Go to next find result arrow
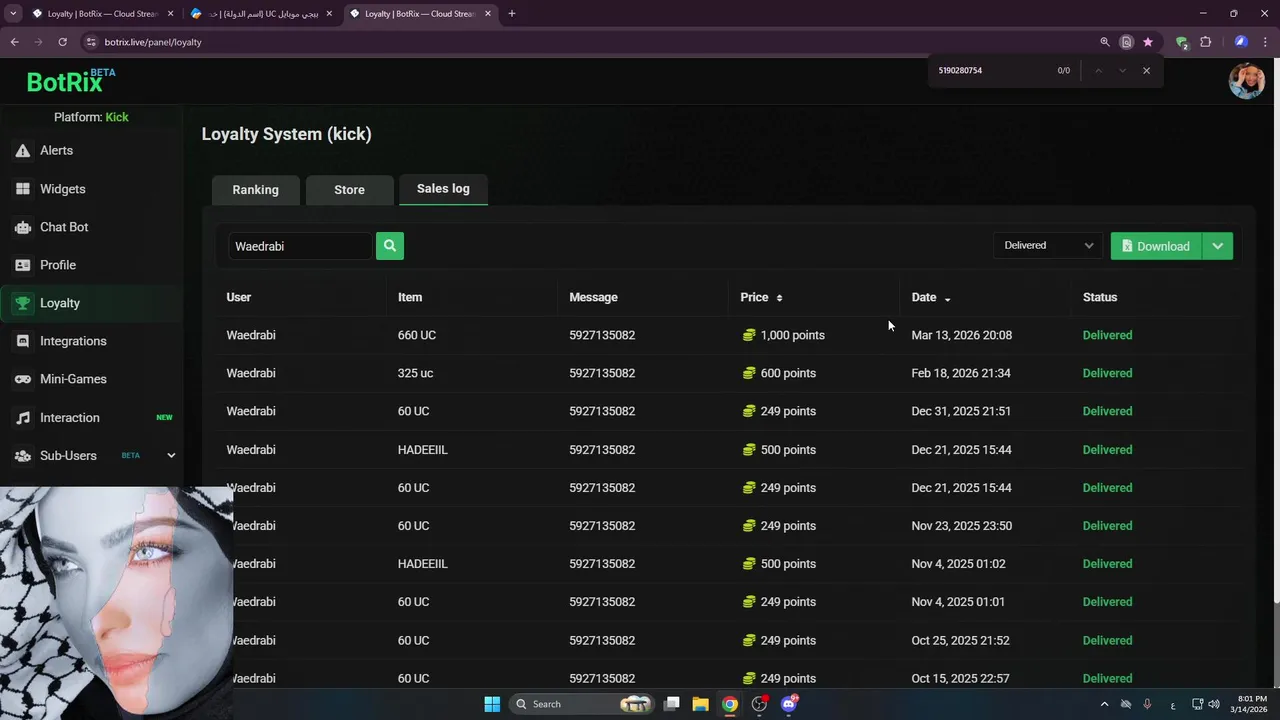1280x720 pixels. (1122, 70)
